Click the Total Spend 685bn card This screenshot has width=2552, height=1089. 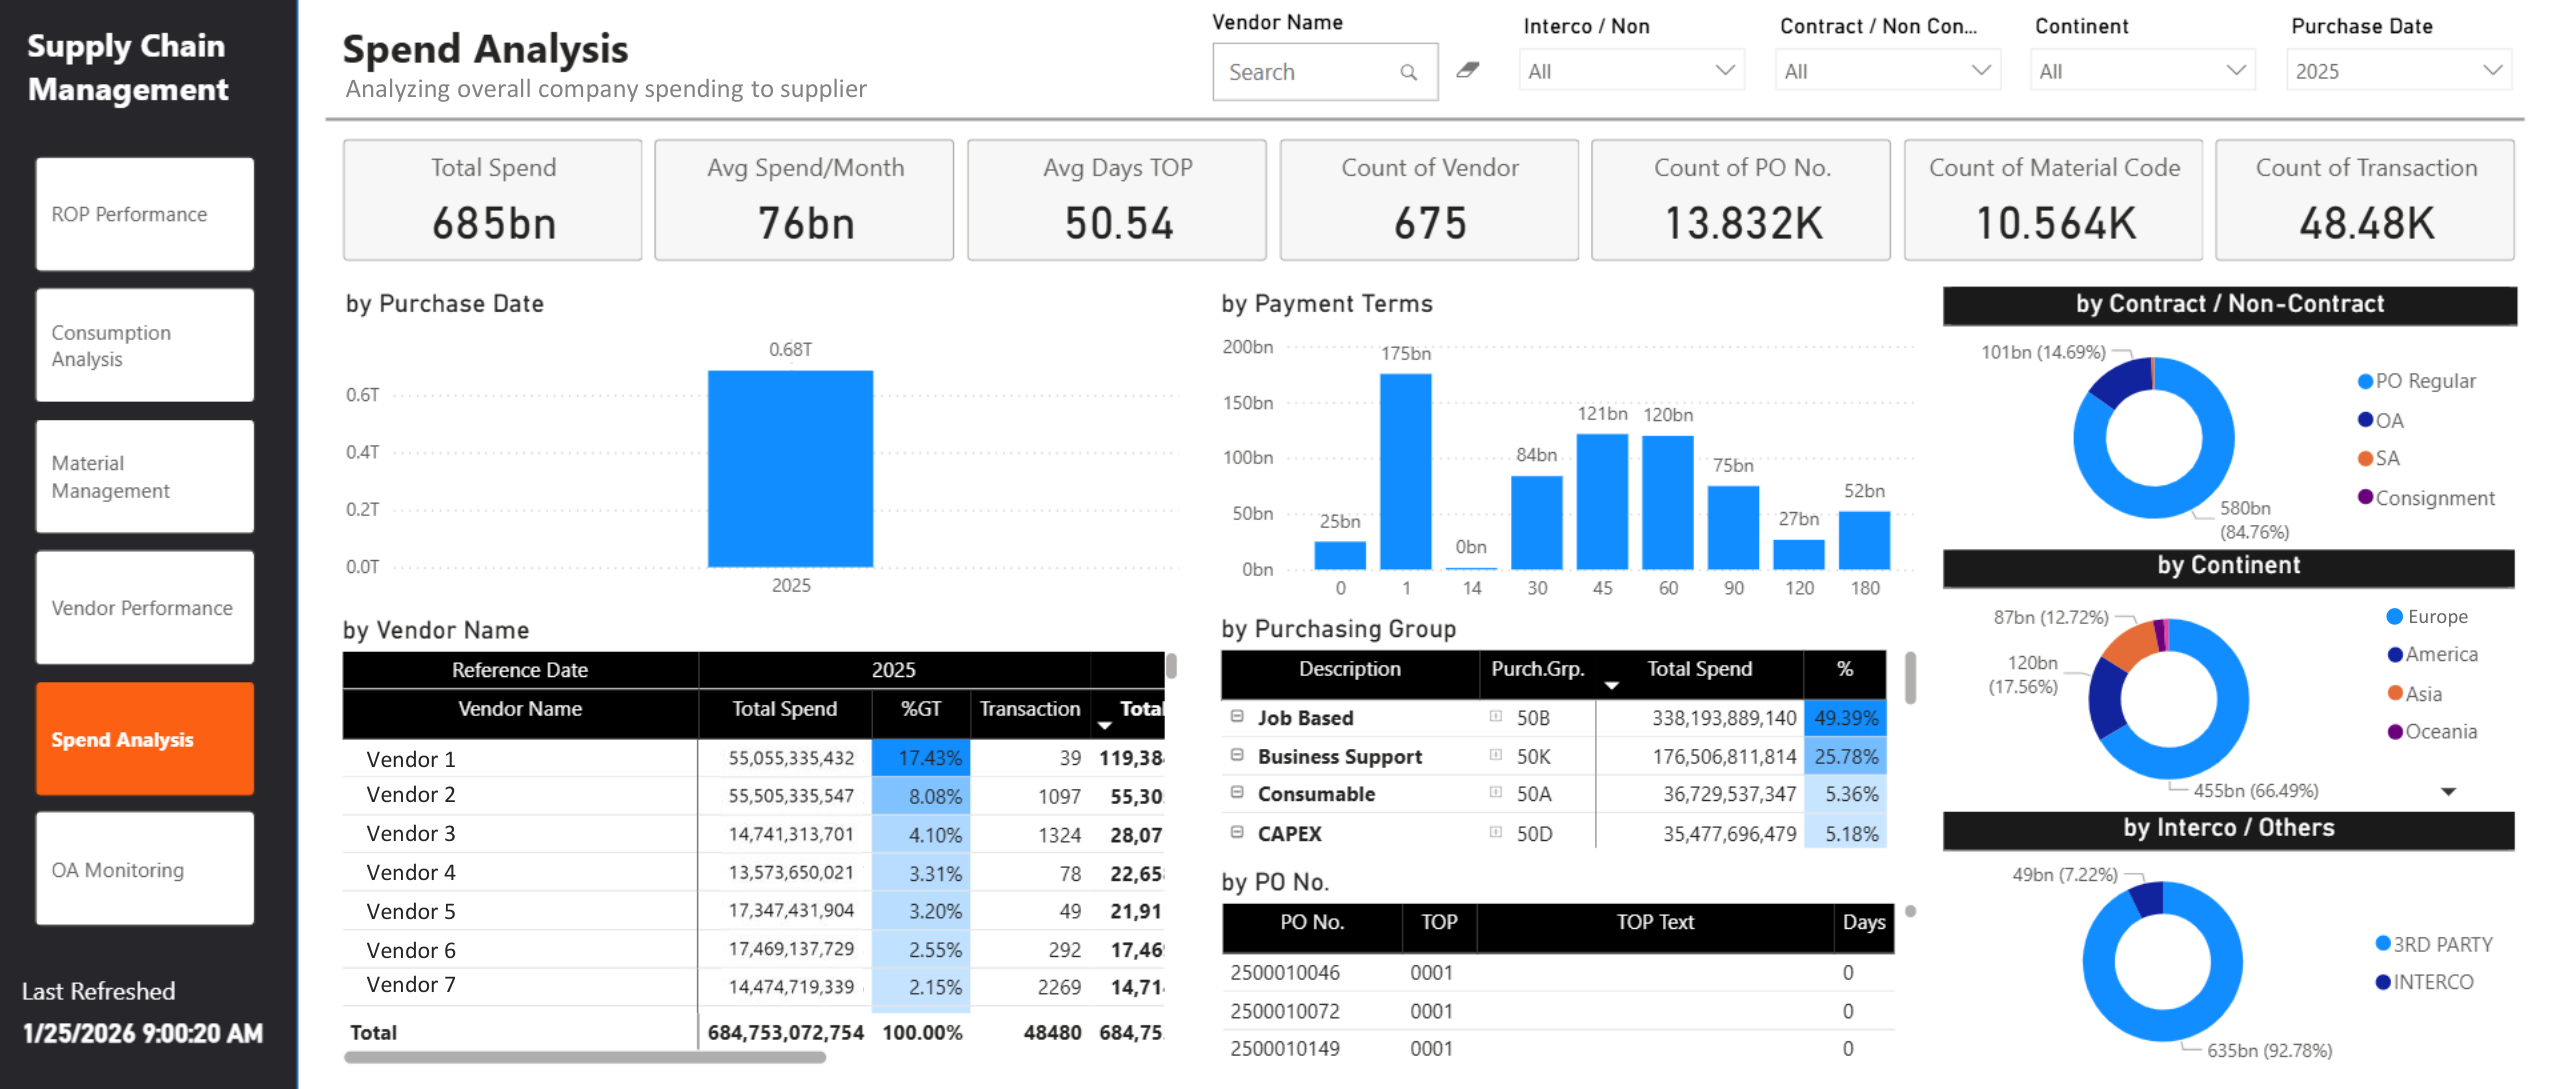click(x=492, y=200)
